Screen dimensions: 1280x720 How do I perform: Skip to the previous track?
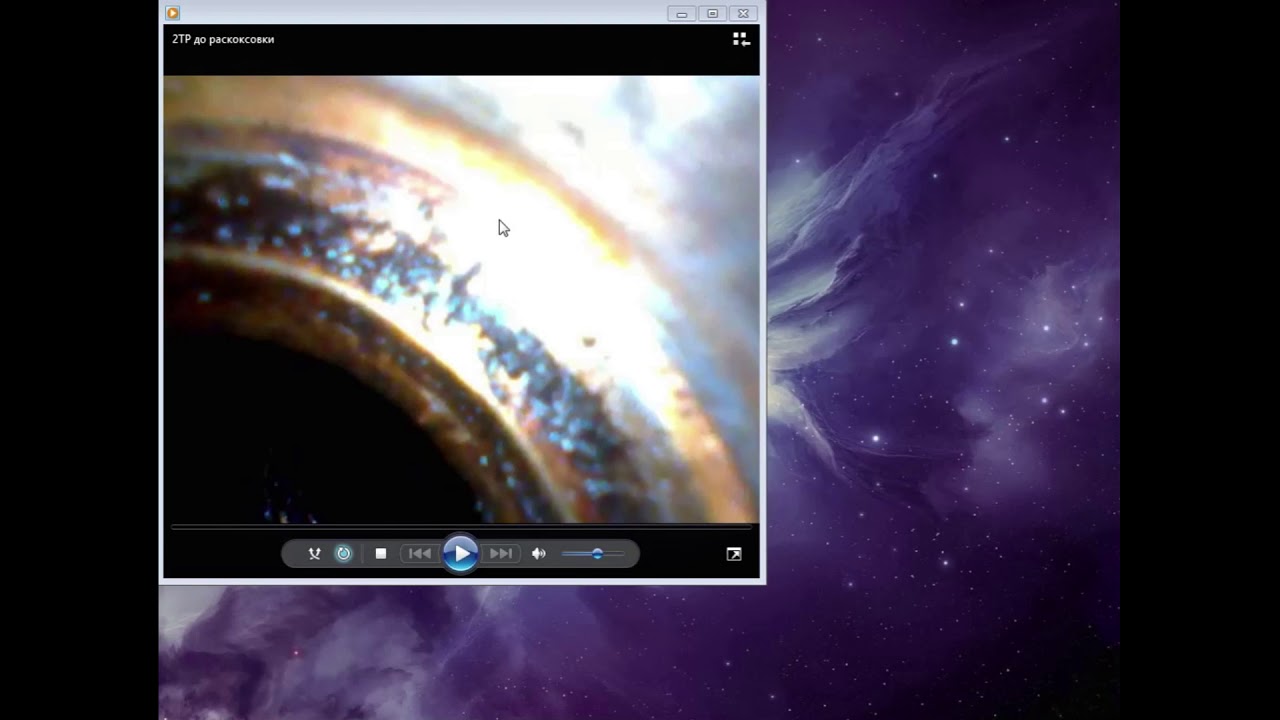(x=420, y=553)
